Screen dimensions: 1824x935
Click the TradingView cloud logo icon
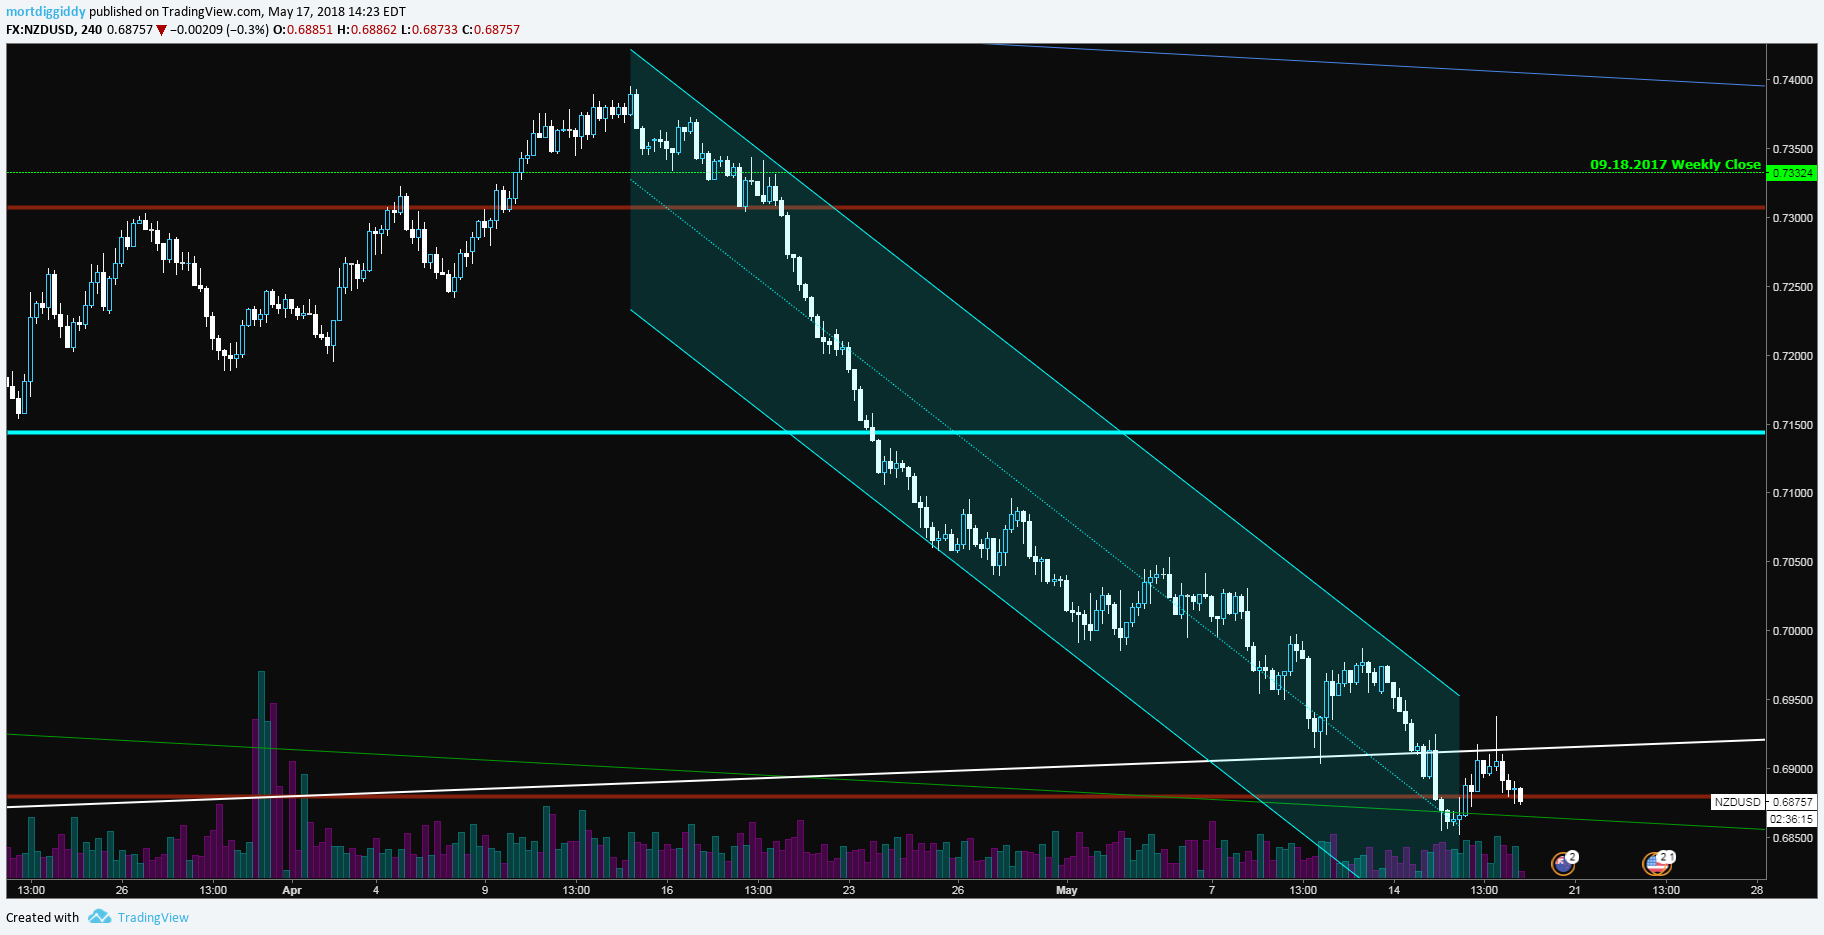[99, 916]
